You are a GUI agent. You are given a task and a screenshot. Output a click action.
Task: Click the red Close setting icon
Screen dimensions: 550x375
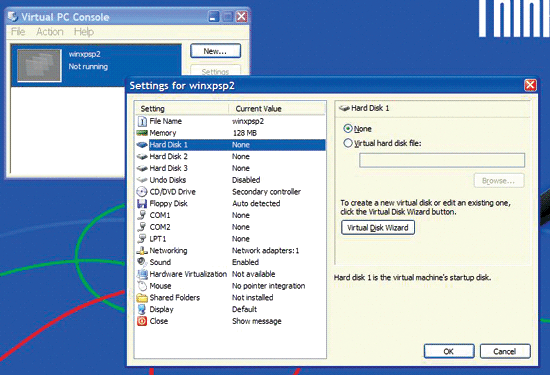tap(142, 321)
